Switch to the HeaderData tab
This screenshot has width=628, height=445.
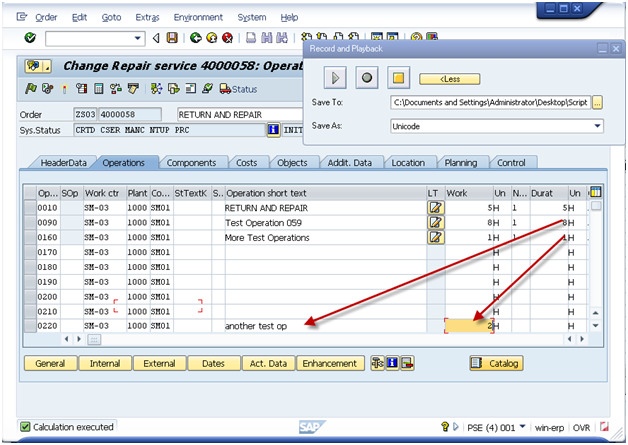(63, 163)
